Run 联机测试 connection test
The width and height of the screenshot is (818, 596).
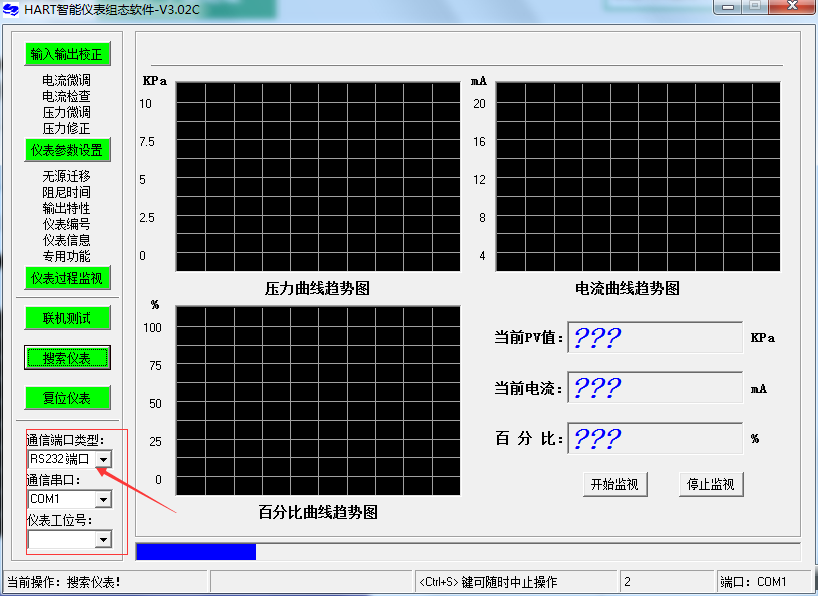67,318
